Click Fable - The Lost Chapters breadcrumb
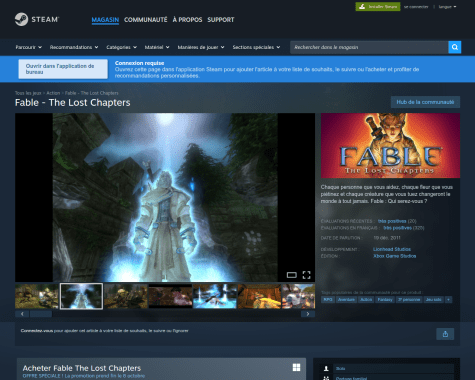 click(92, 93)
